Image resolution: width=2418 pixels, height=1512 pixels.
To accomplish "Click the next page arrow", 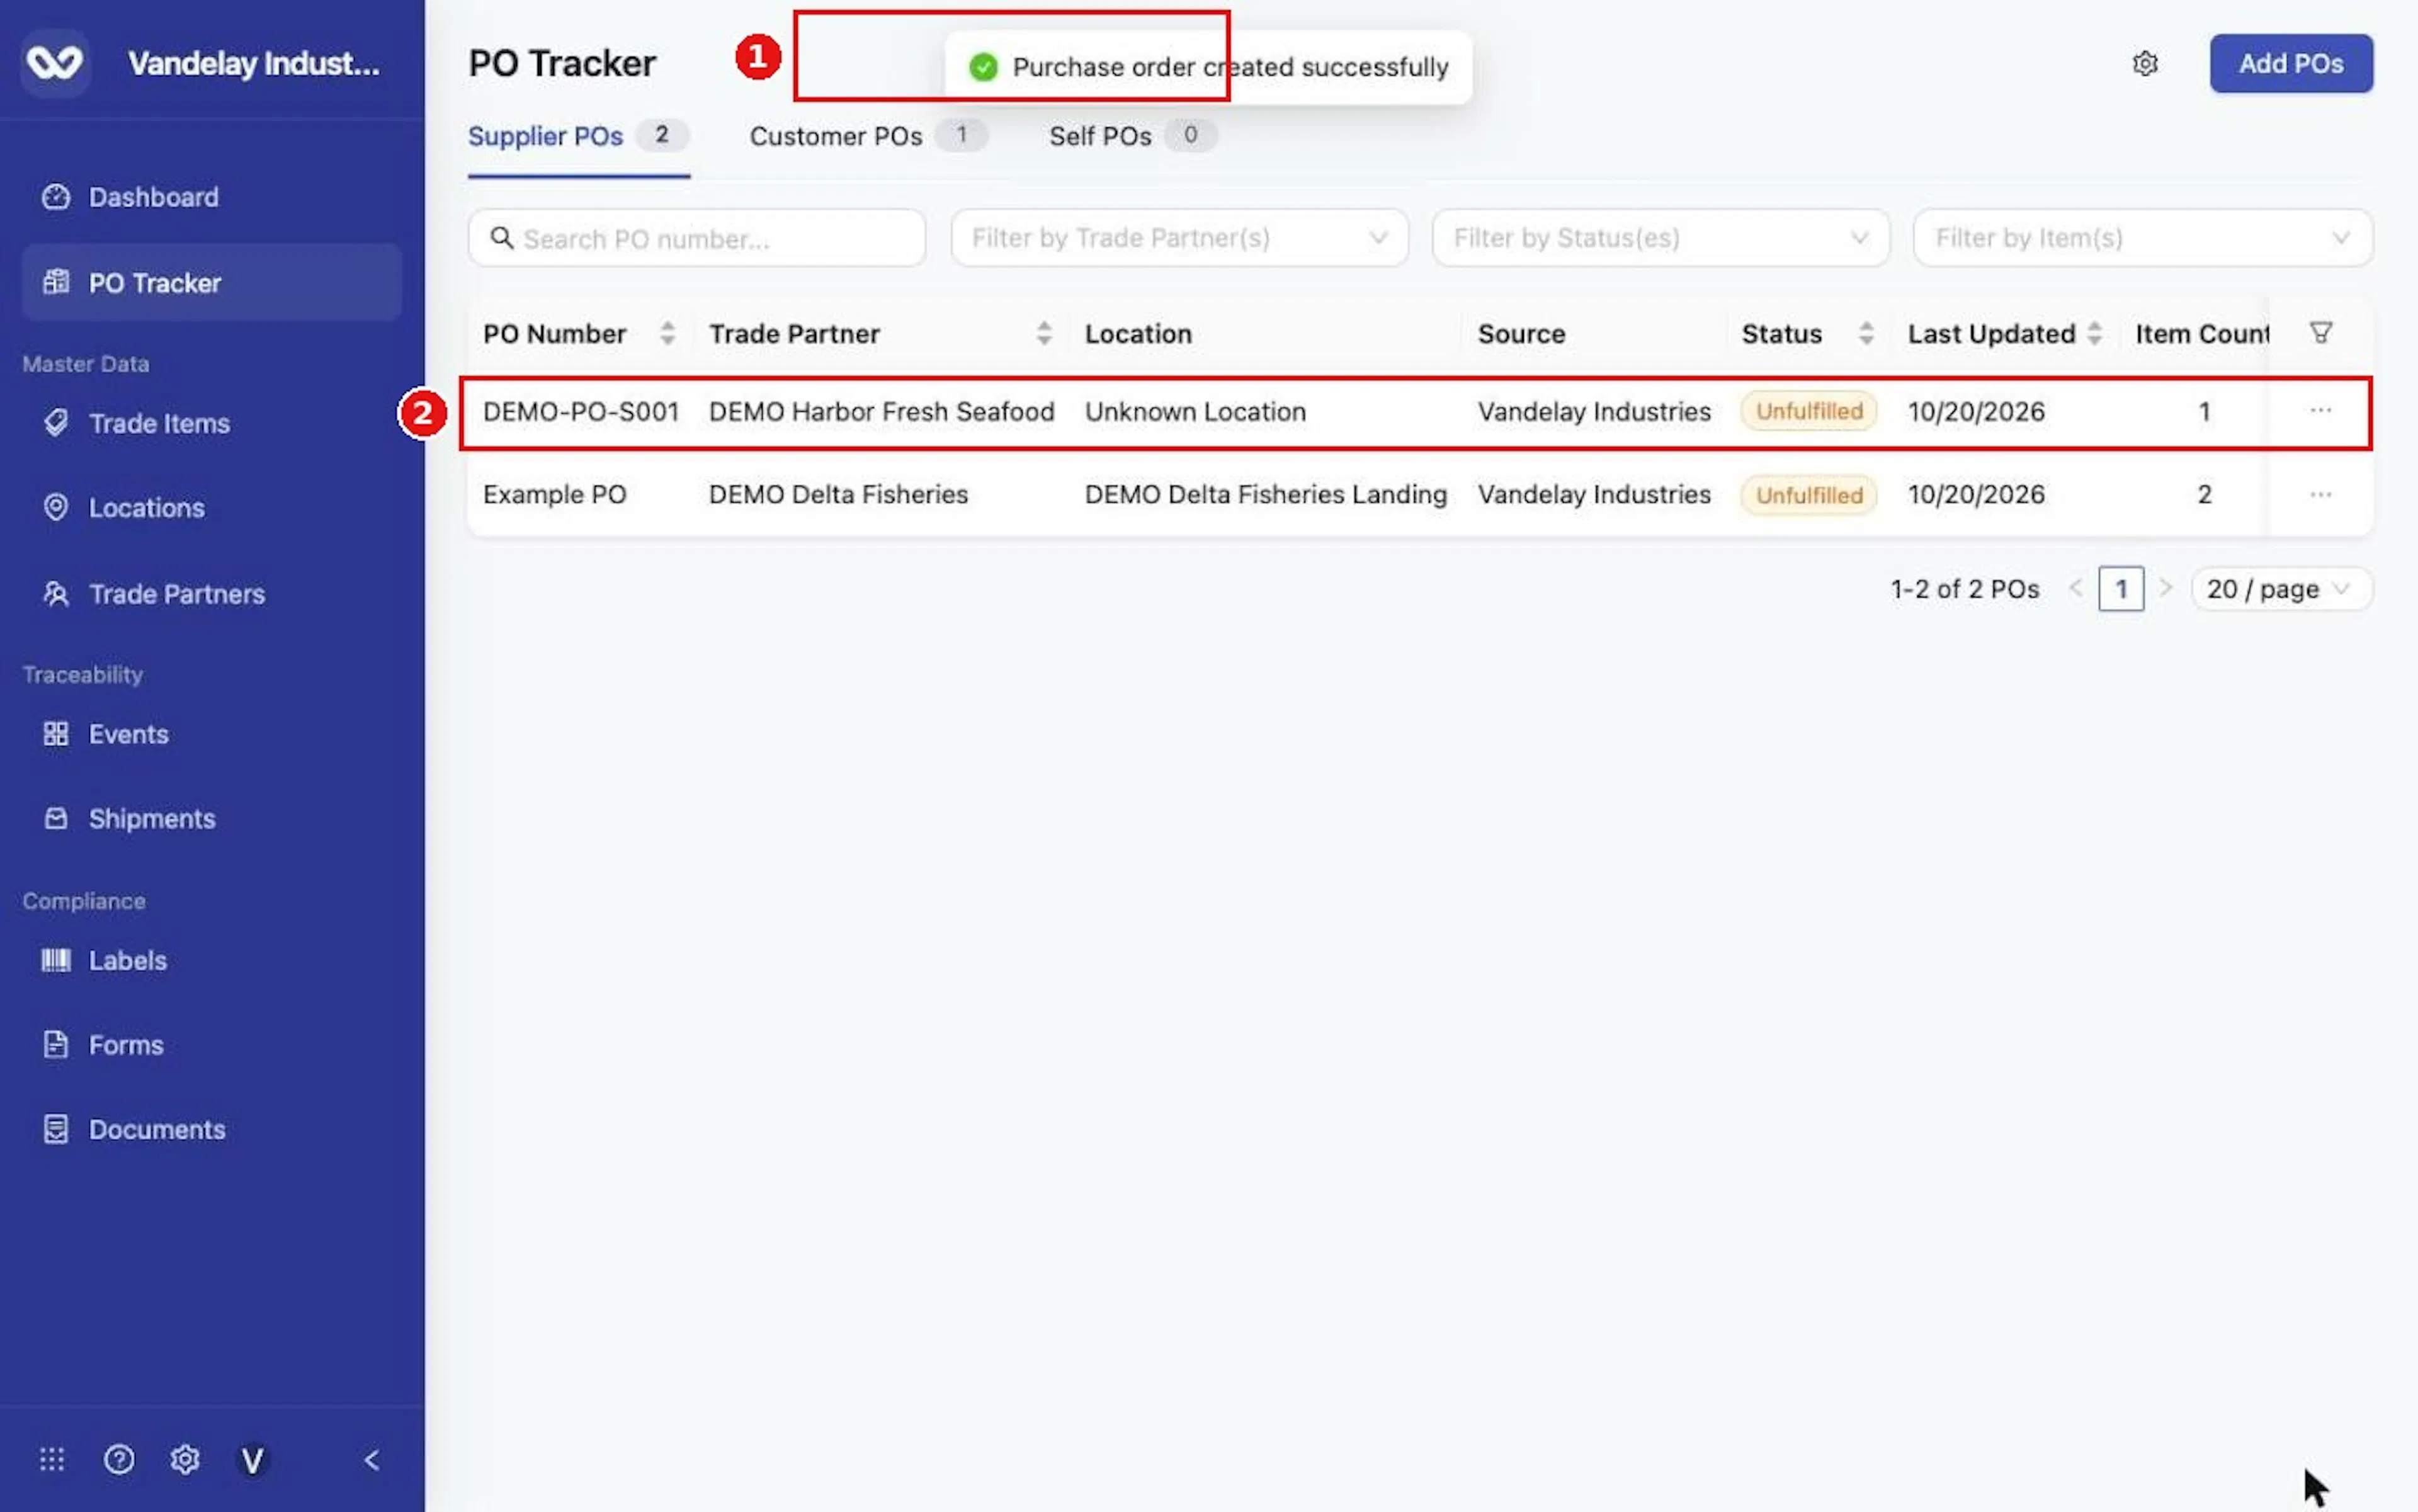I will 2165,589.
